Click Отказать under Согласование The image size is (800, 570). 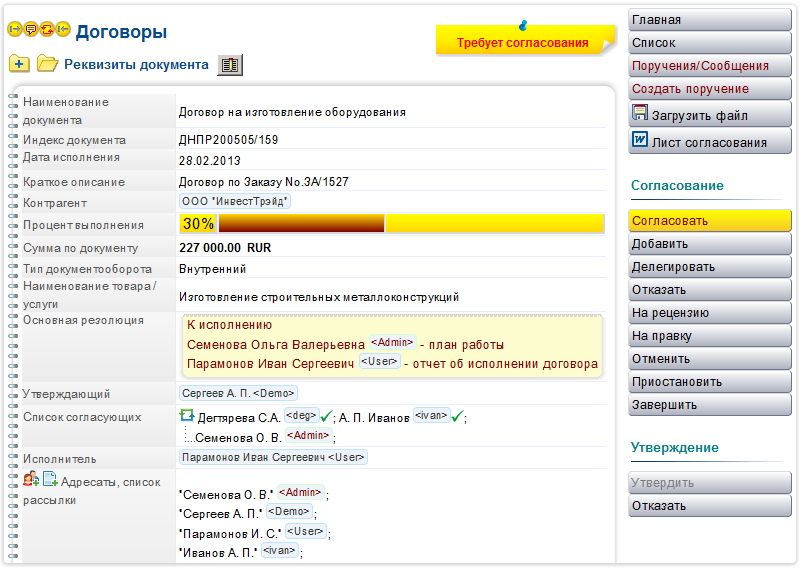(x=710, y=290)
